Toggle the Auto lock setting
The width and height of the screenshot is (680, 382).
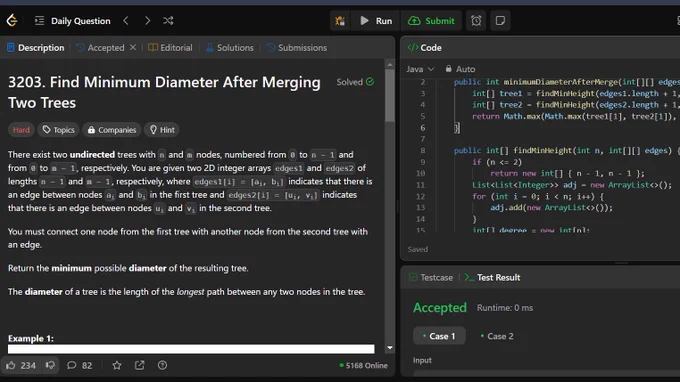(x=460, y=69)
